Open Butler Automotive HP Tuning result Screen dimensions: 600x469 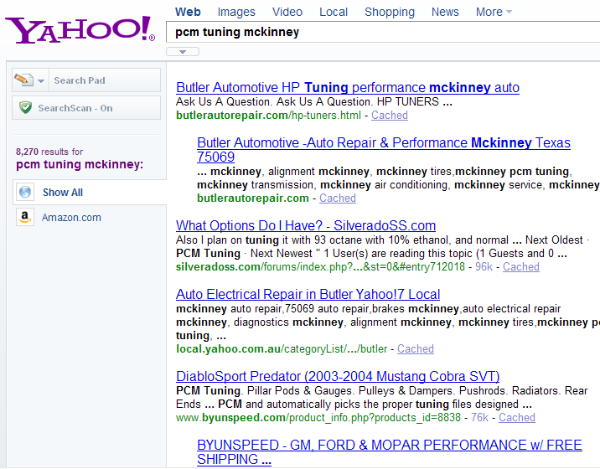click(x=348, y=87)
